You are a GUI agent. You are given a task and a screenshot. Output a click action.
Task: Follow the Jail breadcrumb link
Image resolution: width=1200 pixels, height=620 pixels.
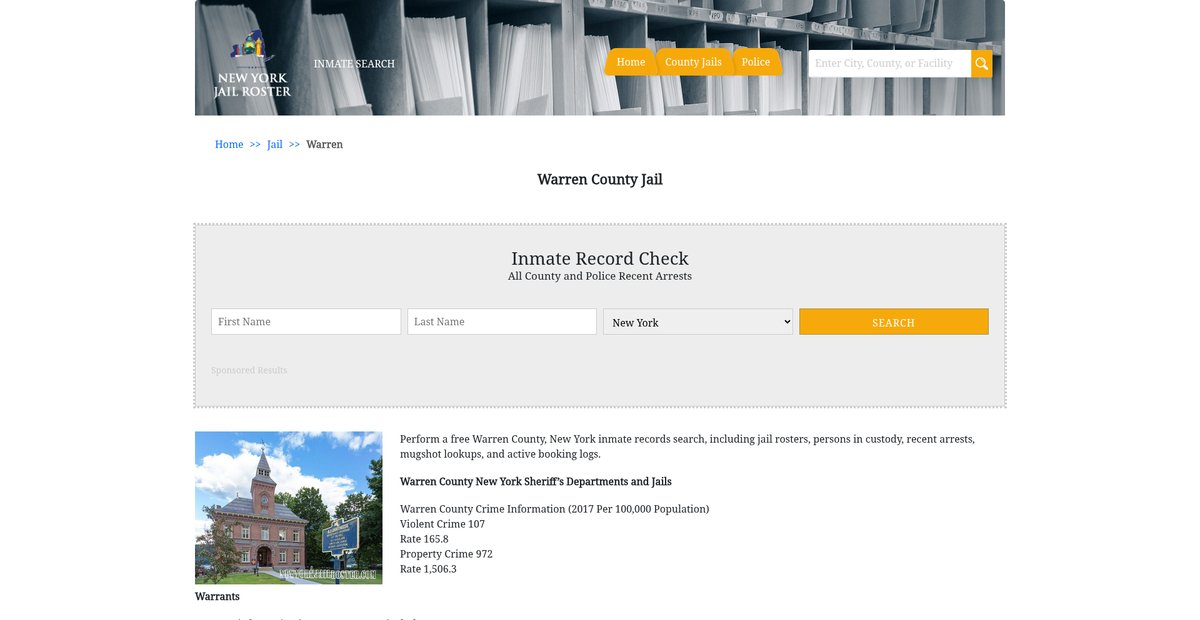click(275, 145)
